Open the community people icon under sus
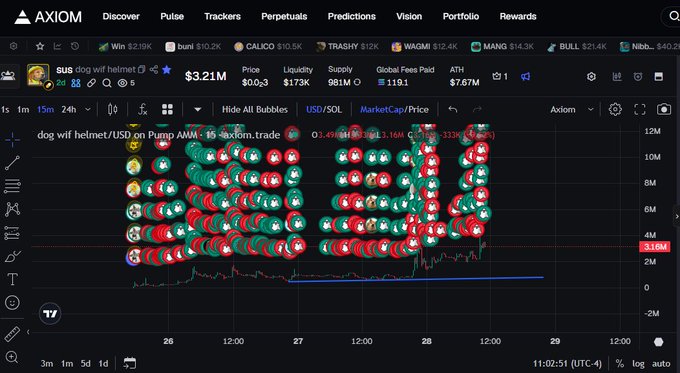Viewport: 680px width, 373px height. (76, 83)
